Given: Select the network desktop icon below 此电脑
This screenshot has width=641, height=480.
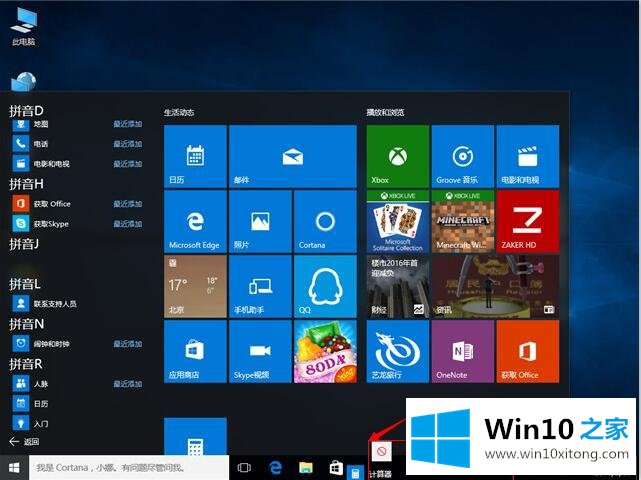Looking at the screenshot, I should (24, 81).
